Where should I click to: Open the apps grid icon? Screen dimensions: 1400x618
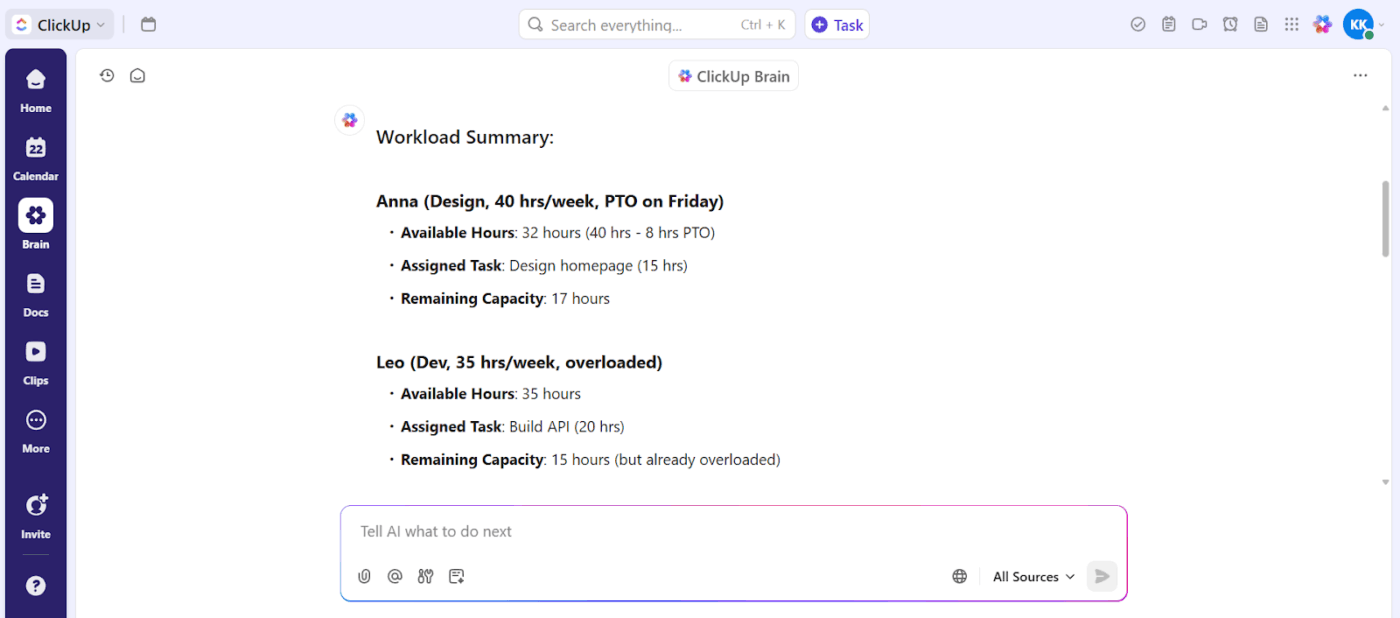(x=1292, y=25)
